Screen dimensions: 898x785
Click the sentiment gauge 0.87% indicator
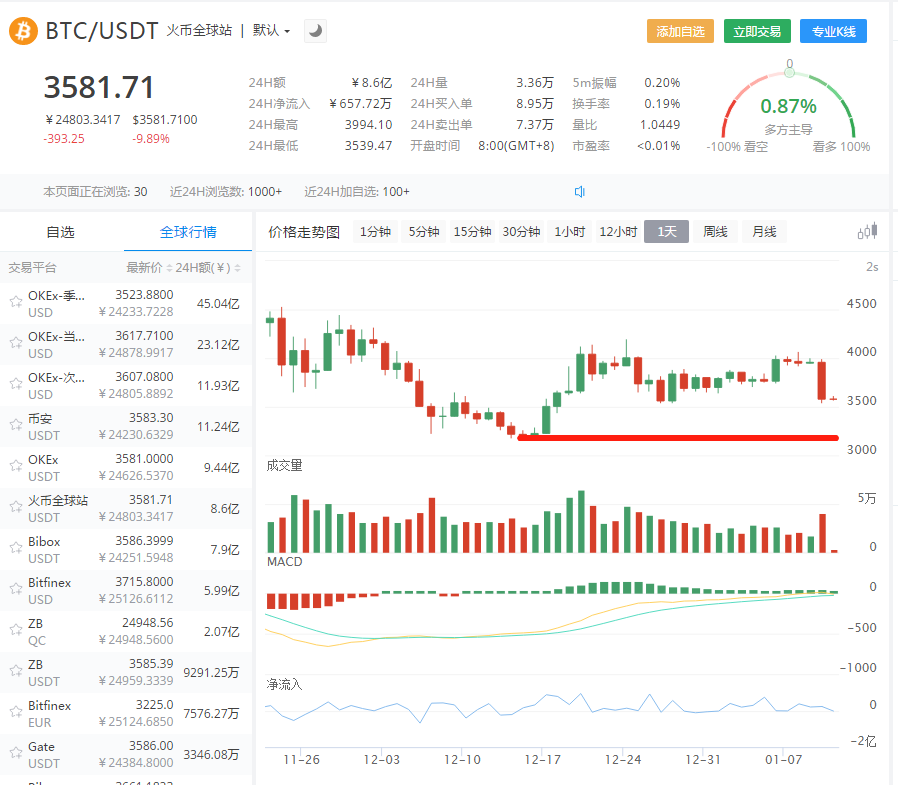click(788, 106)
